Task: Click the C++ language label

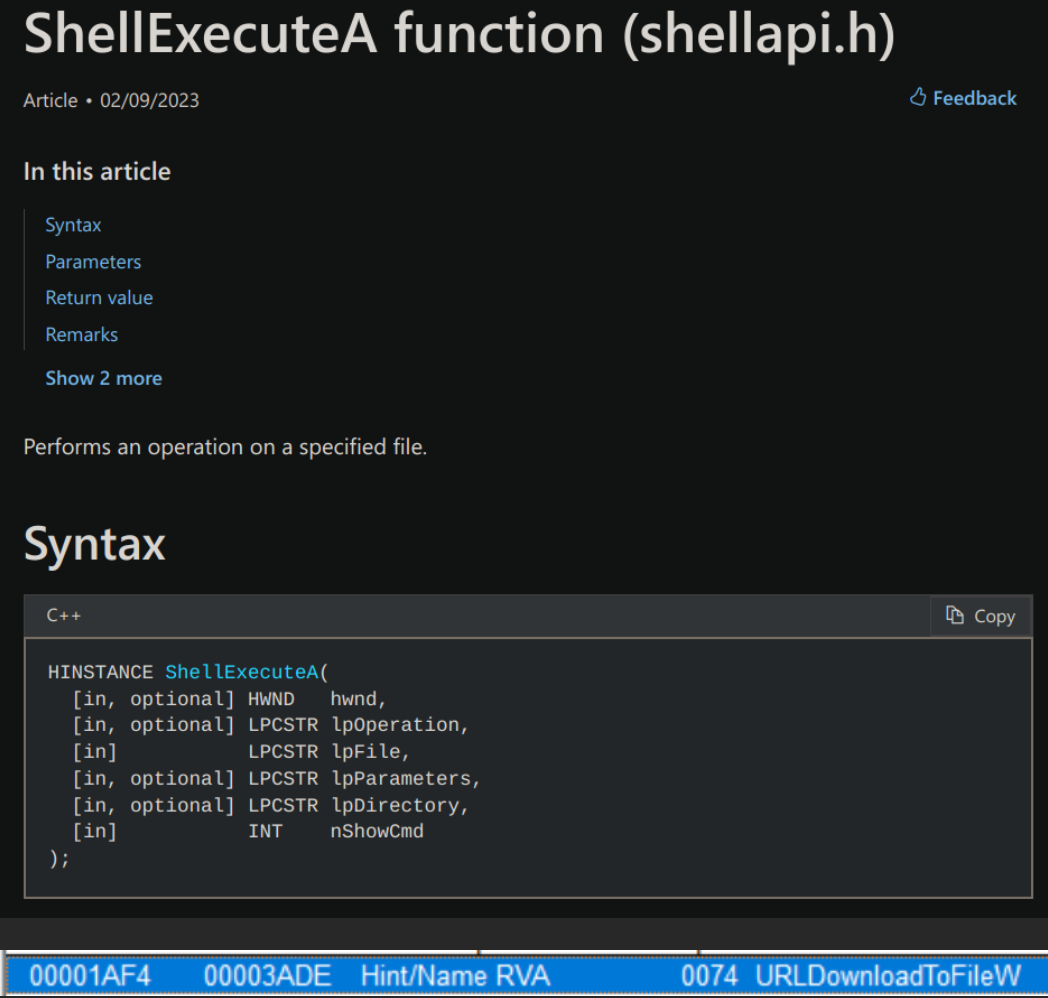Action: click(x=64, y=616)
